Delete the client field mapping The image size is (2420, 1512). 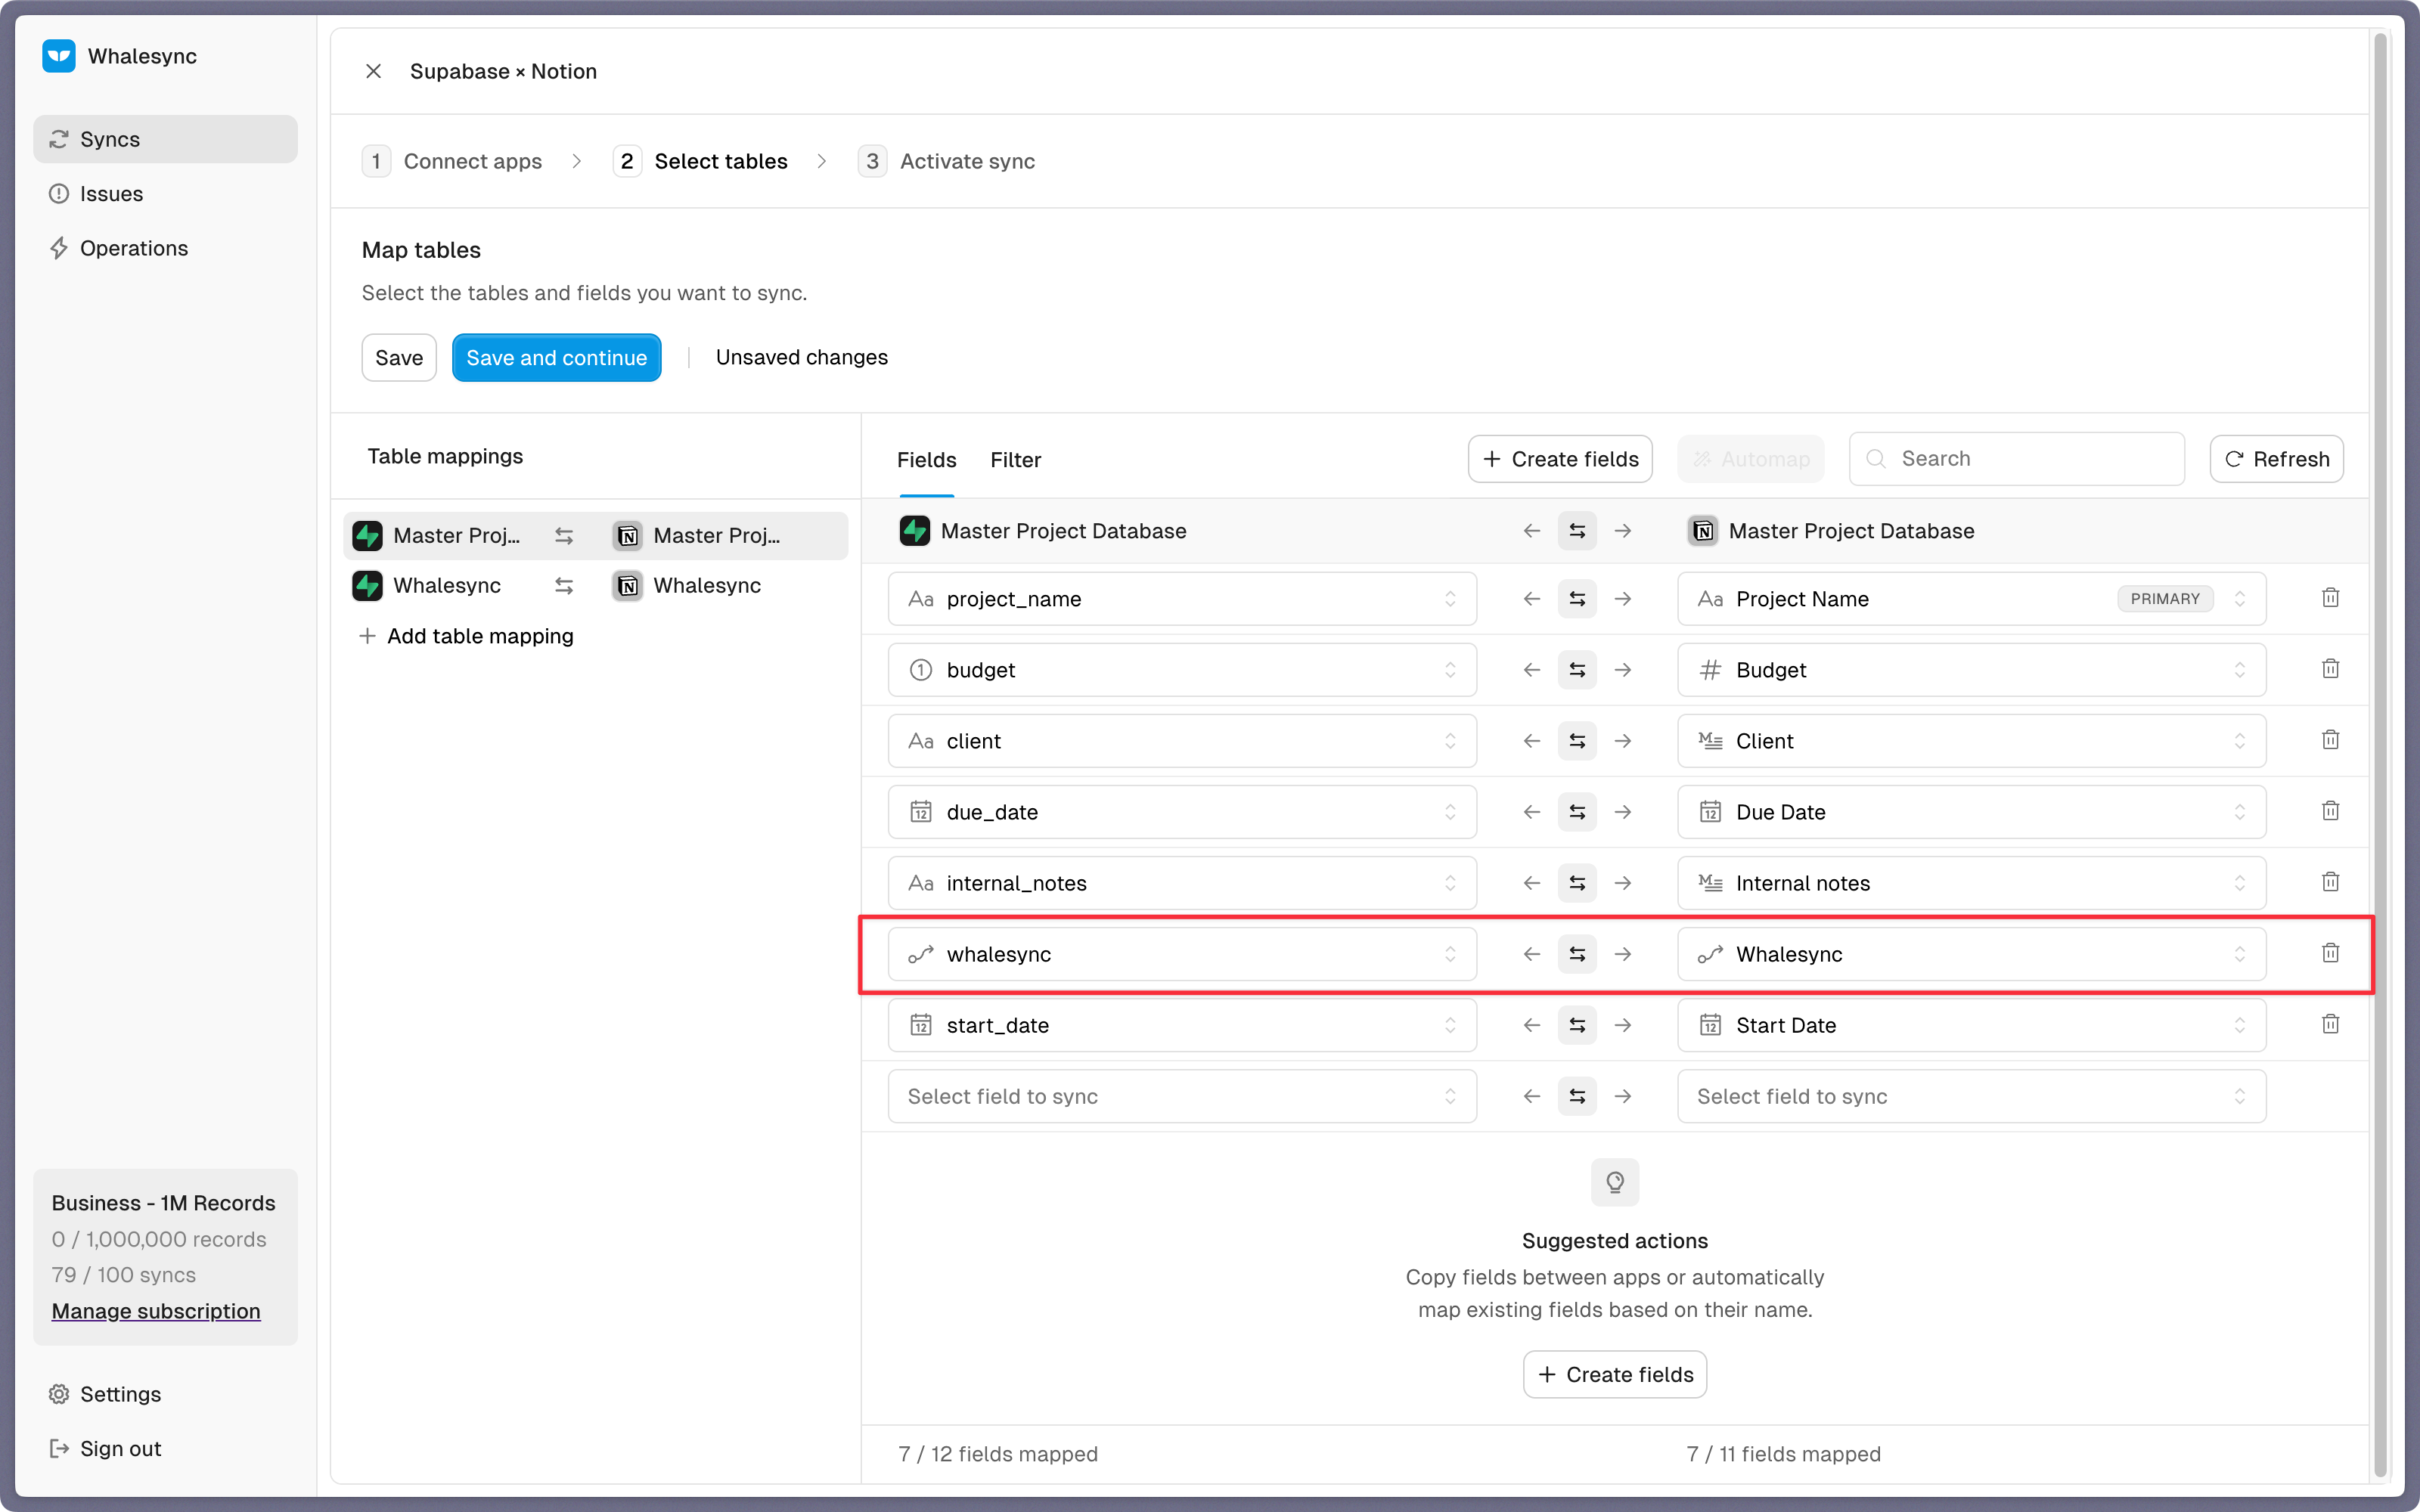pyautogui.click(x=2330, y=740)
